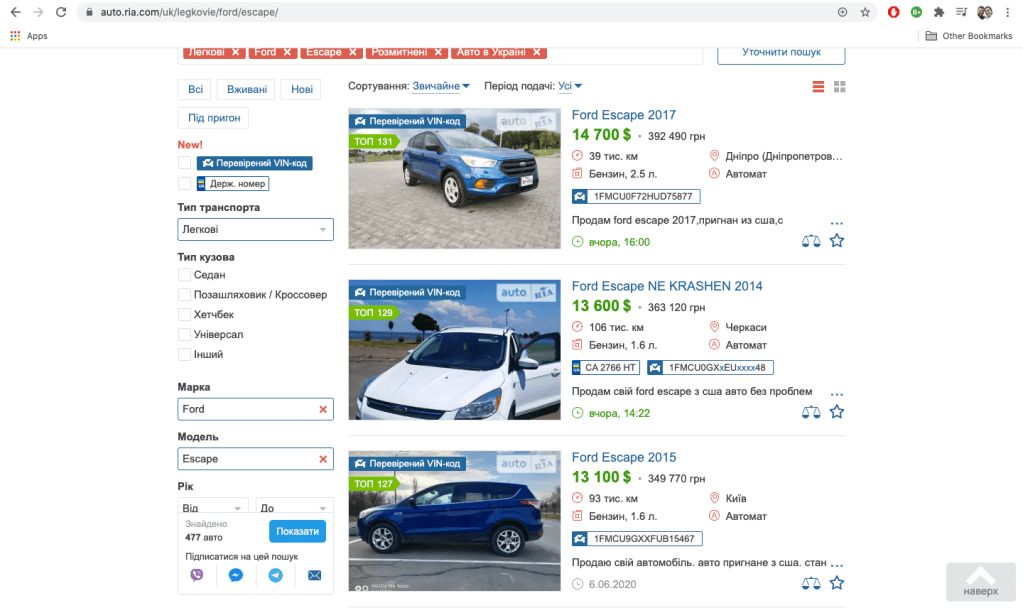Enable the verified VIN-код checkbox
This screenshot has height=608, width=1023.
[x=184, y=163]
